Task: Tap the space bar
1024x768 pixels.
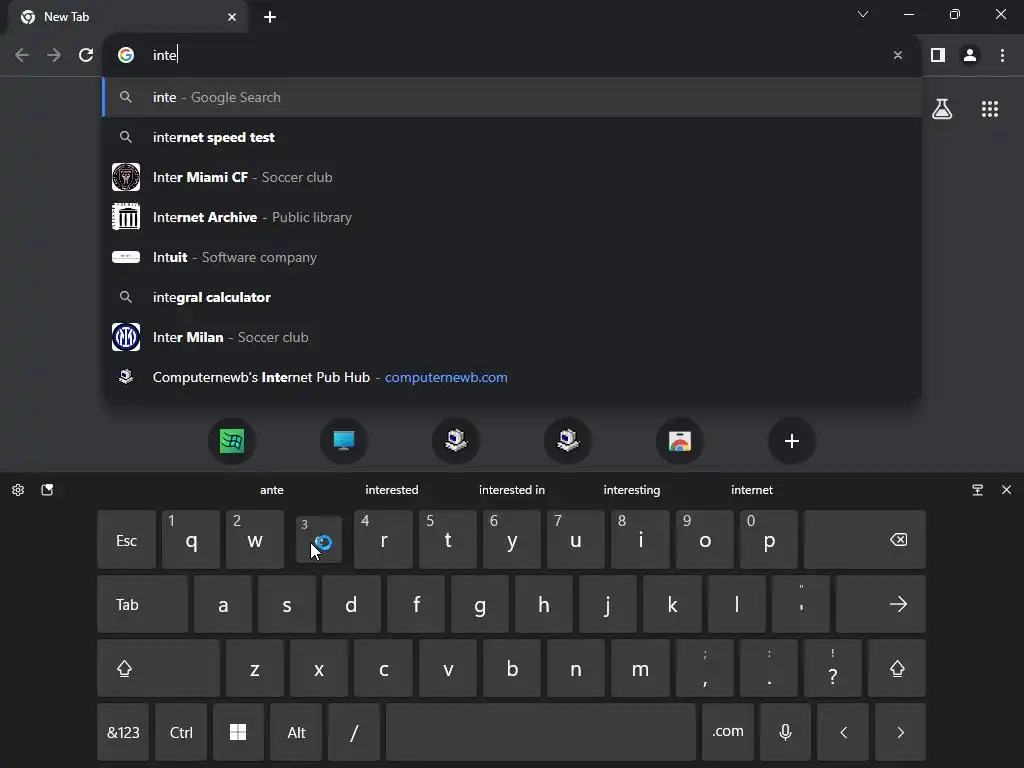Action: [x=541, y=732]
